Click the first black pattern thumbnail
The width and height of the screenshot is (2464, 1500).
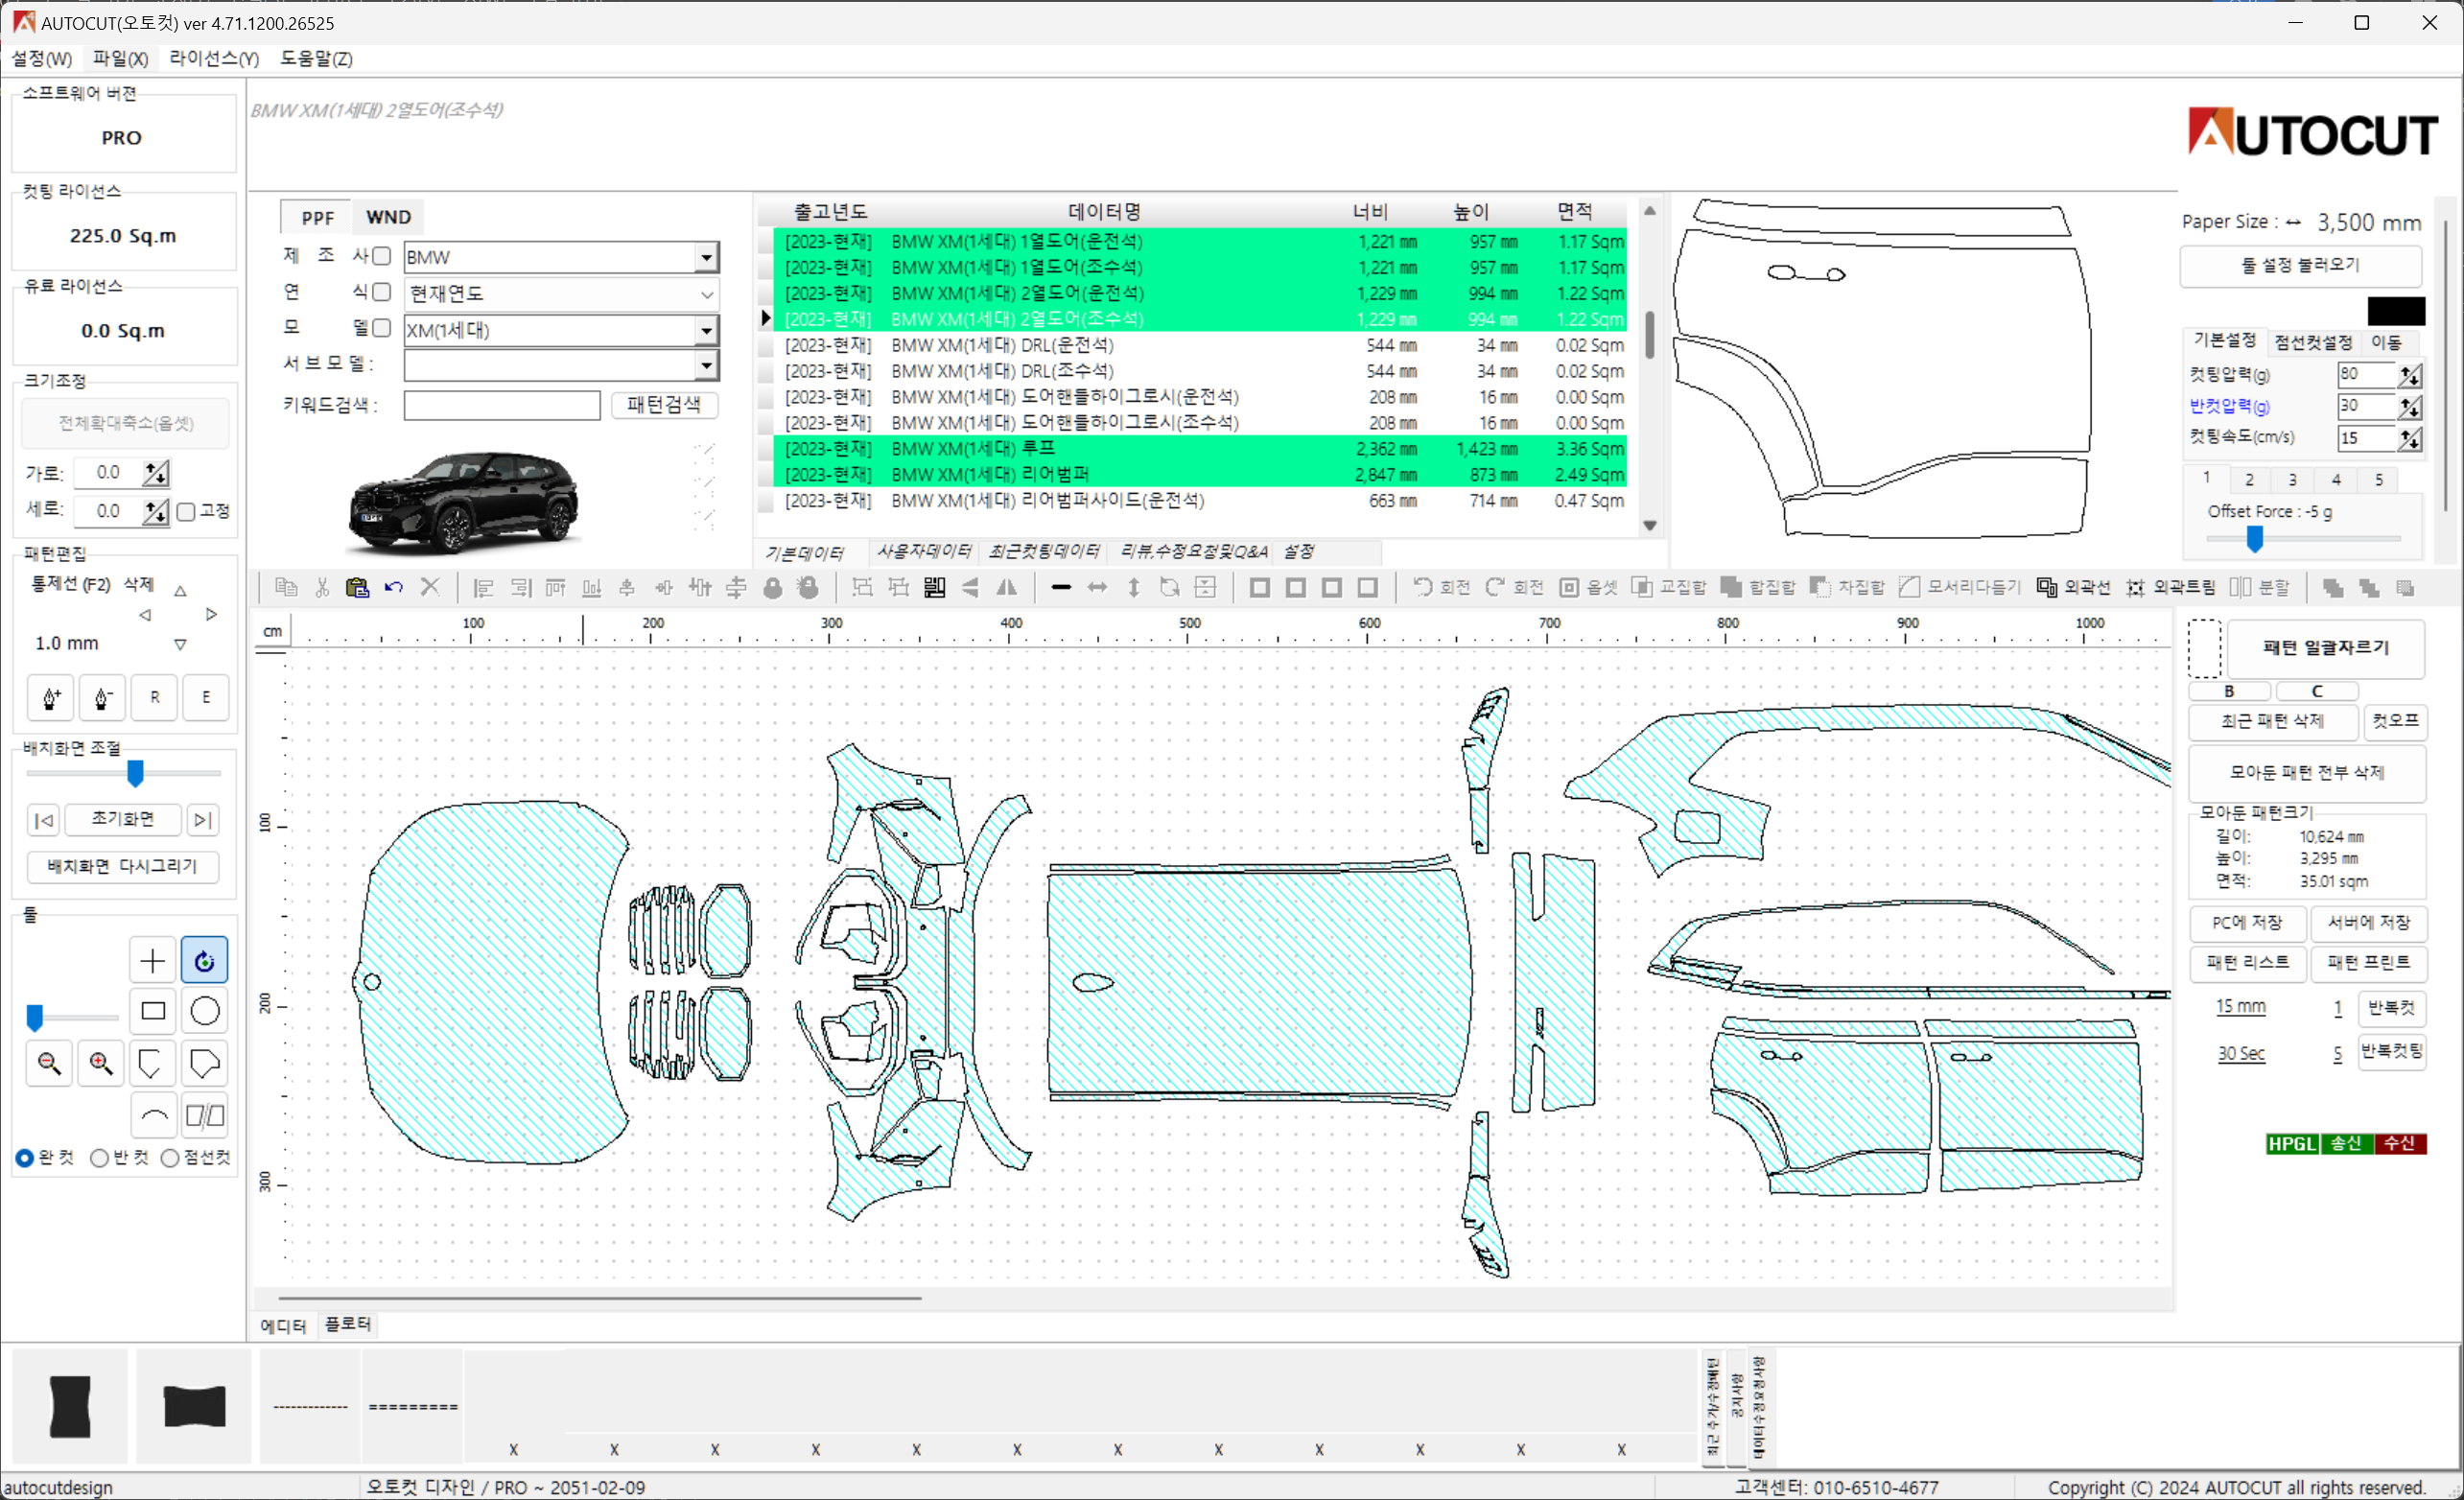click(x=70, y=1407)
